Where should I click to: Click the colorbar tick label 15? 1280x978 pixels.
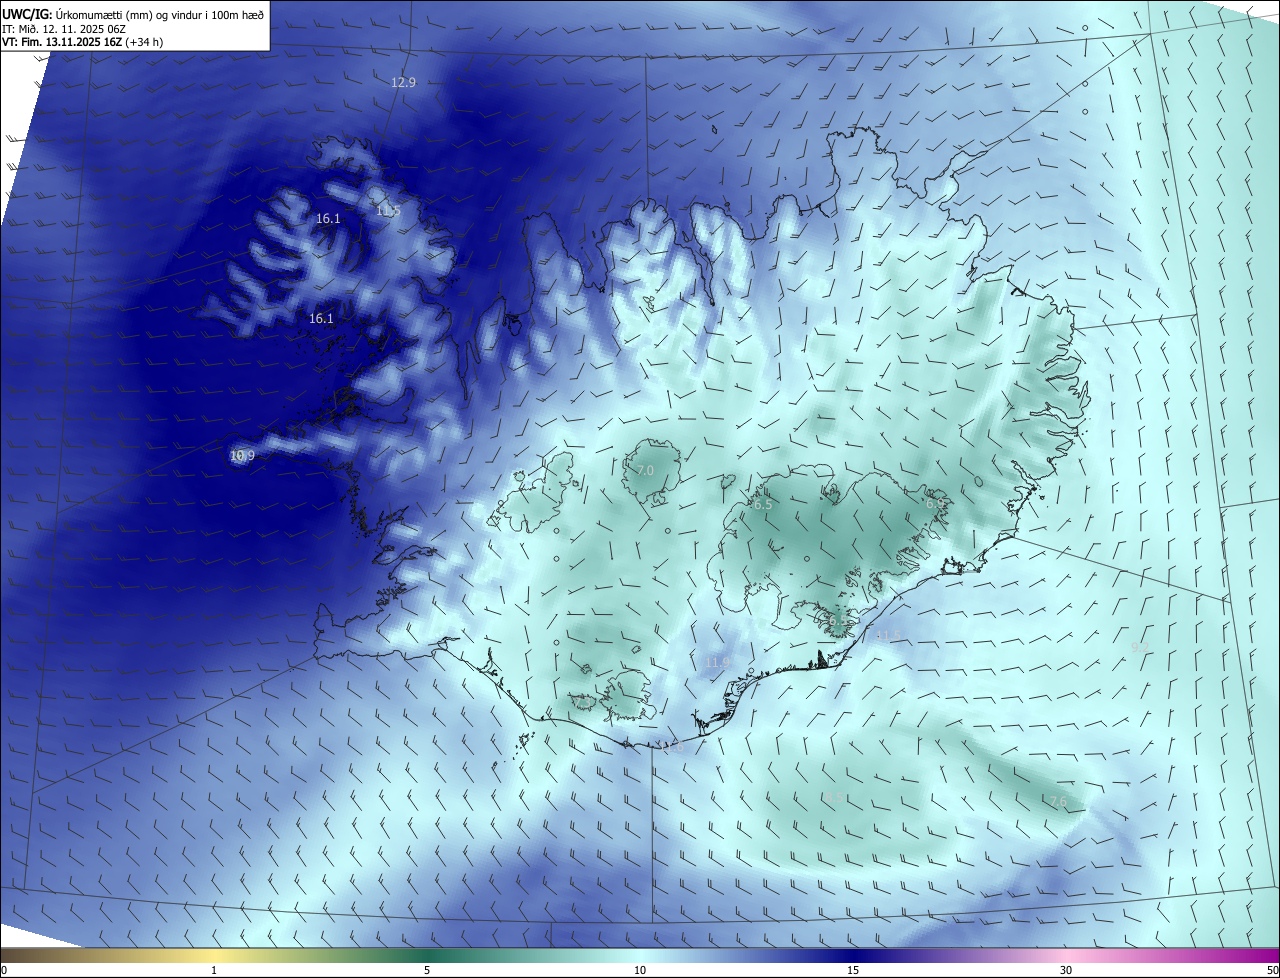point(853,970)
